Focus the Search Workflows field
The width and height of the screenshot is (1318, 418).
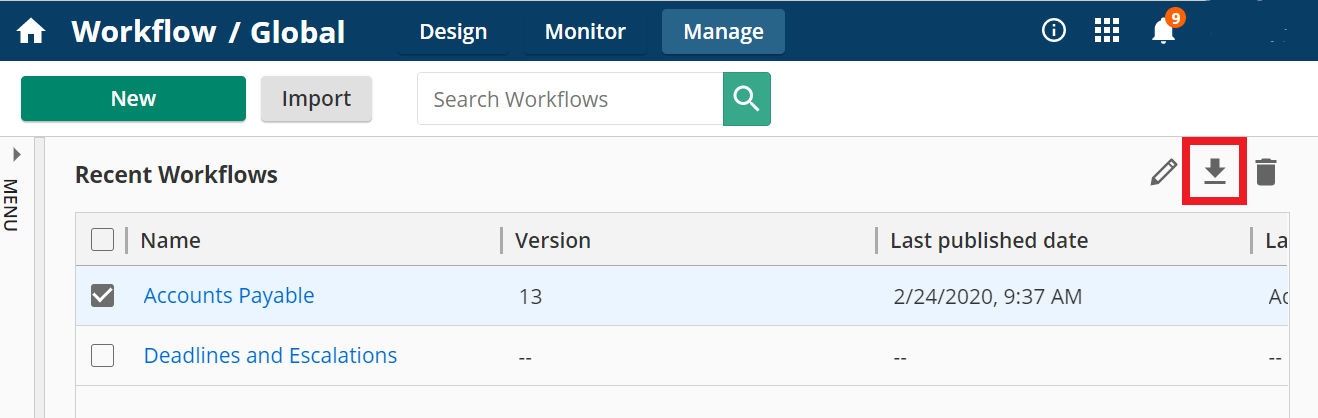[x=570, y=99]
